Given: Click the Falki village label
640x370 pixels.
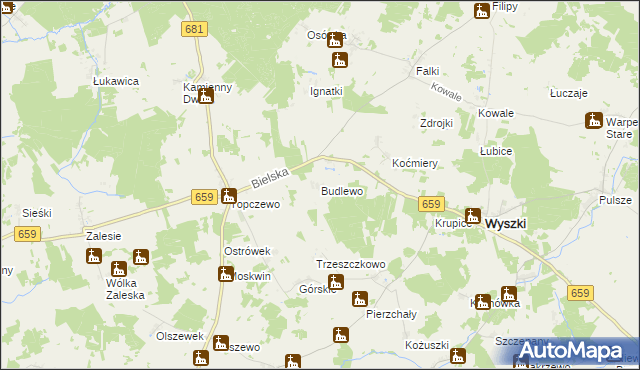Looking at the screenshot, I should tap(428, 71).
